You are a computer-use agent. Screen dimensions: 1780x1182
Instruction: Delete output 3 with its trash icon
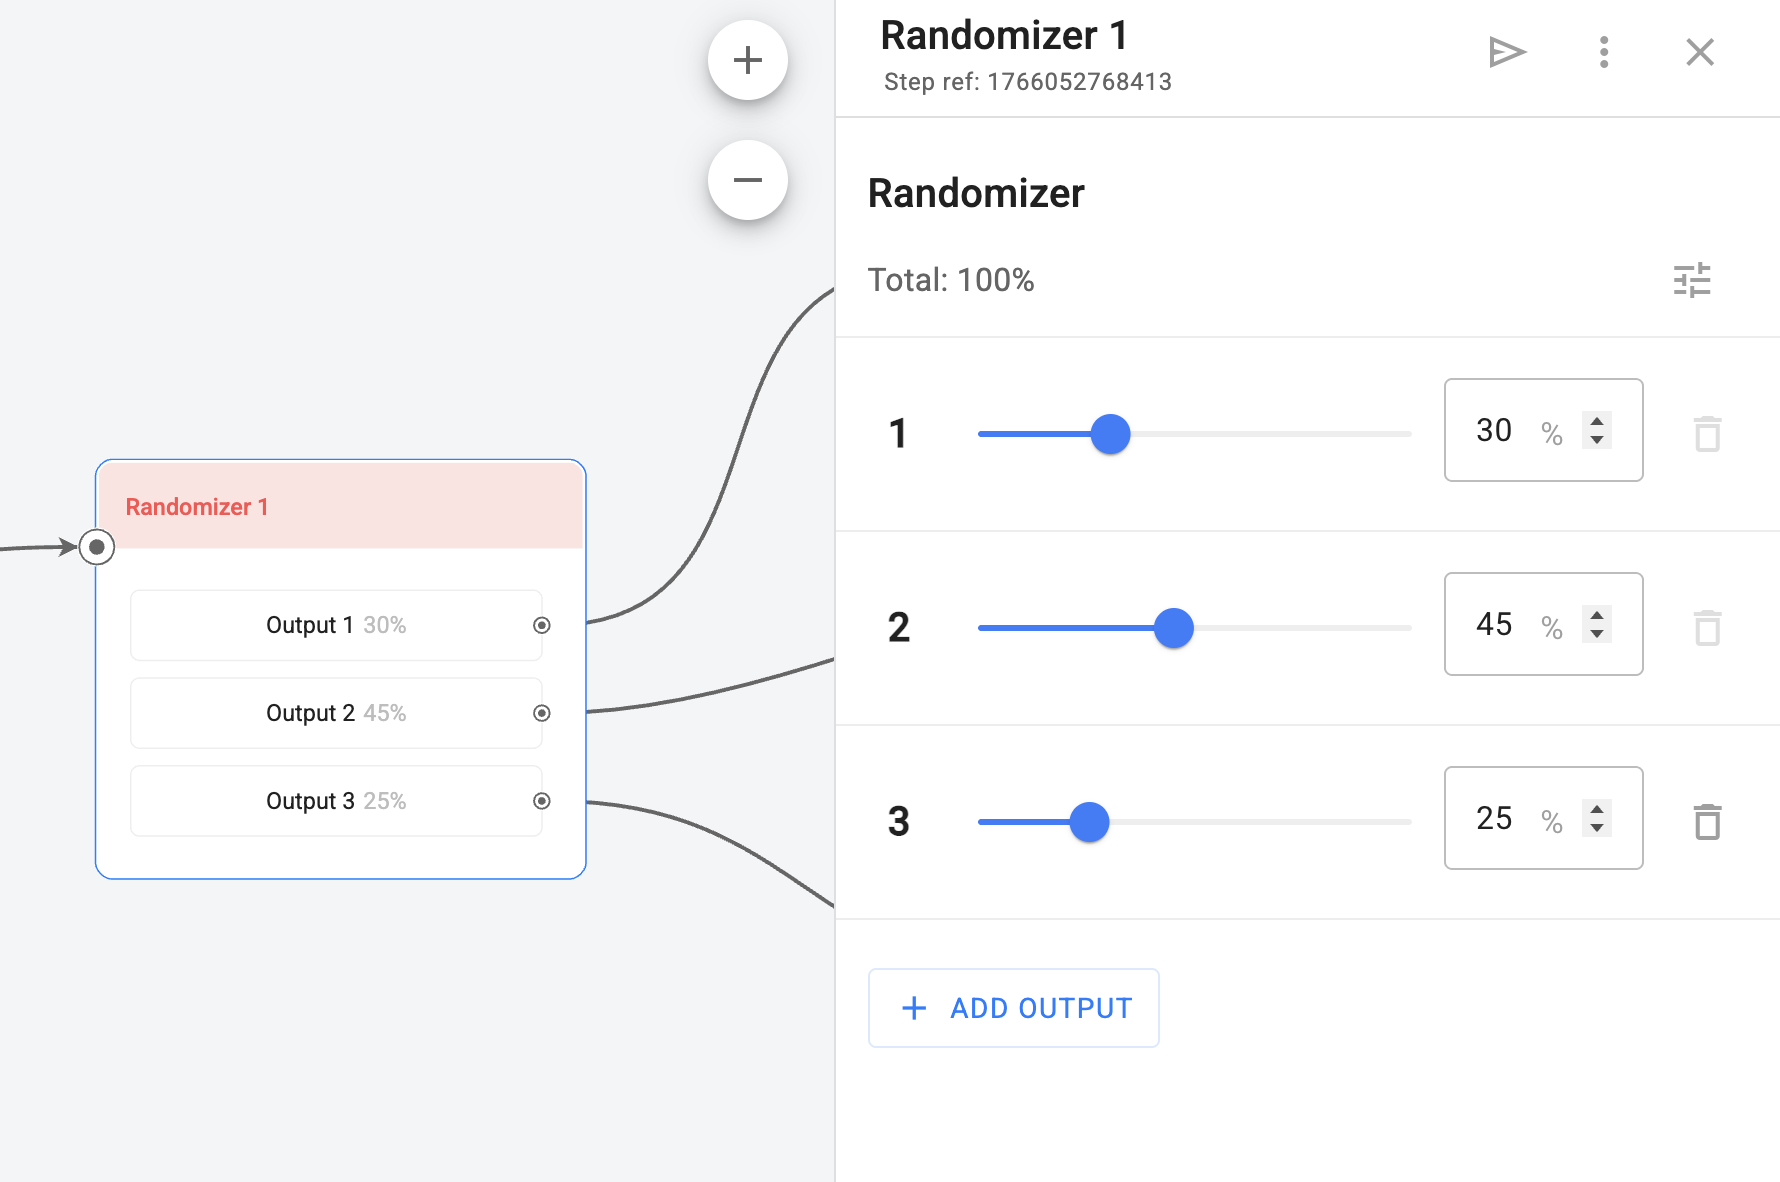[1708, 822]
